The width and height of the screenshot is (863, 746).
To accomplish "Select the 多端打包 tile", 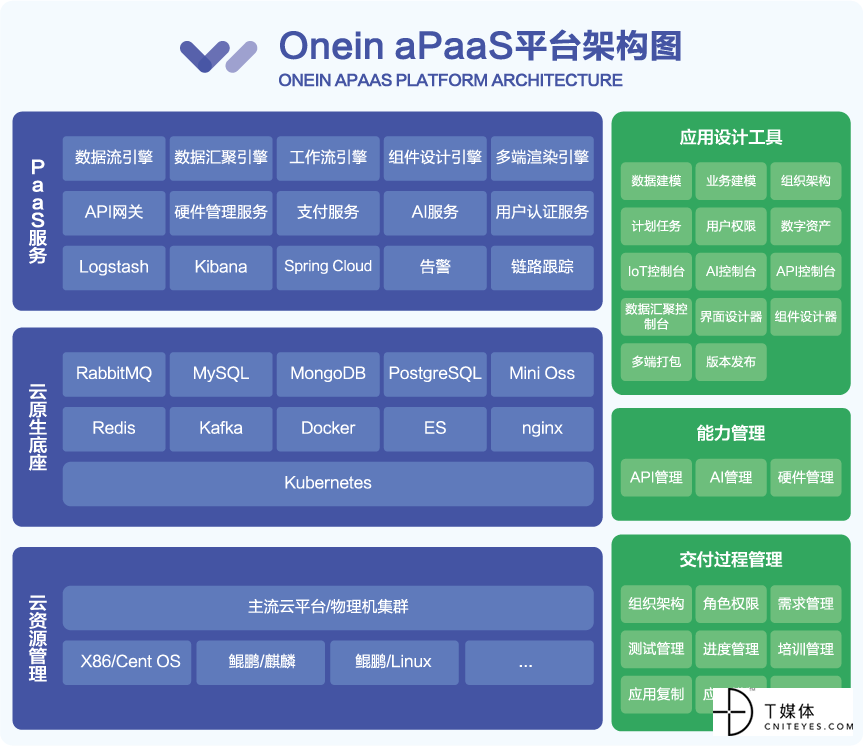I will point(656,362).
